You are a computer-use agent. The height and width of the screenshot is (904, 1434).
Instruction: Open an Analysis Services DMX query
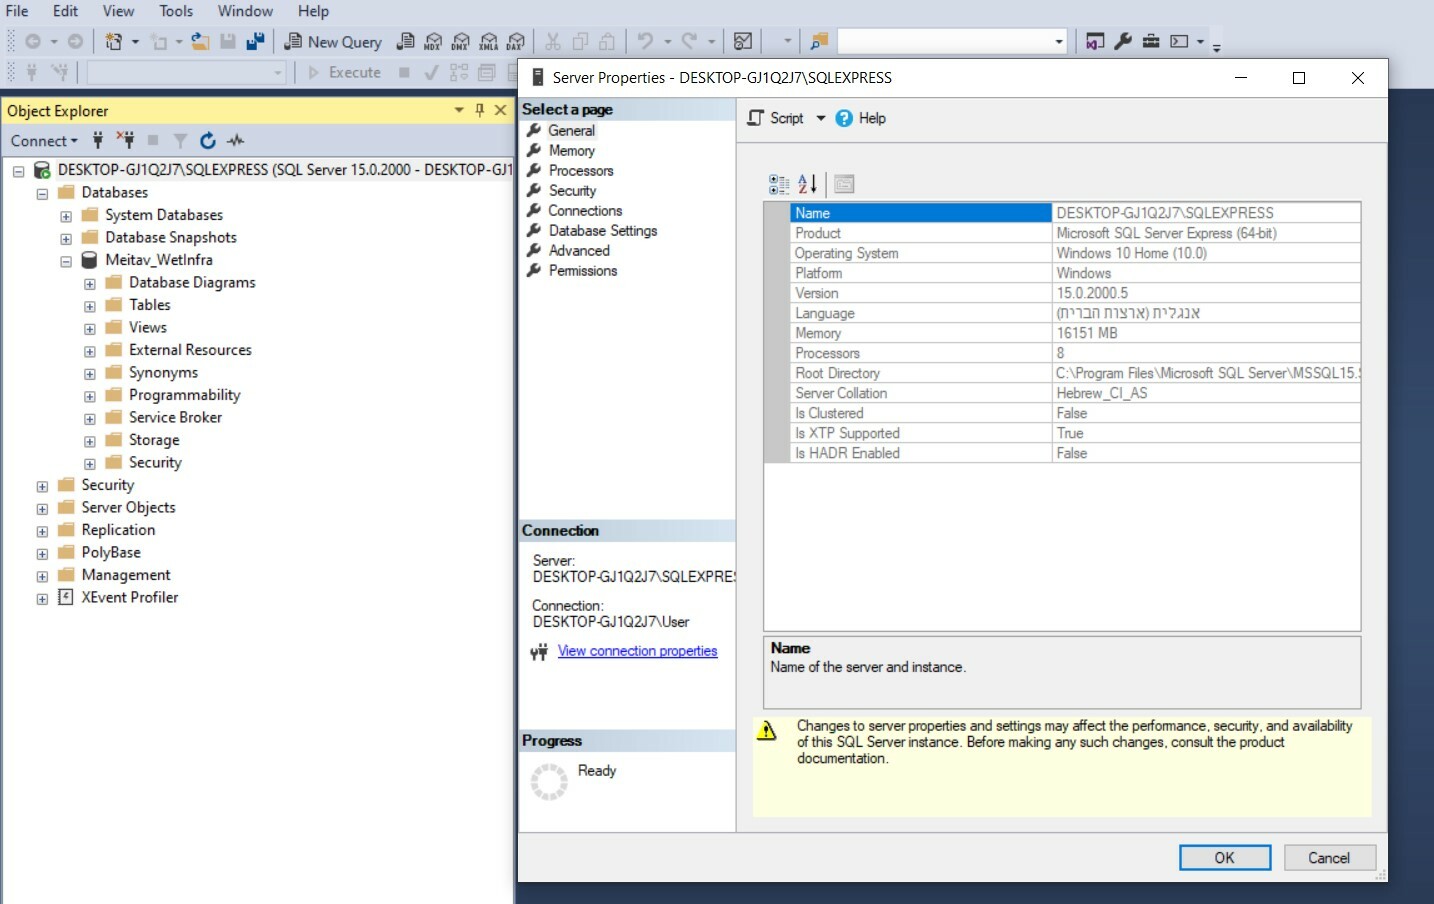(460, 42)
